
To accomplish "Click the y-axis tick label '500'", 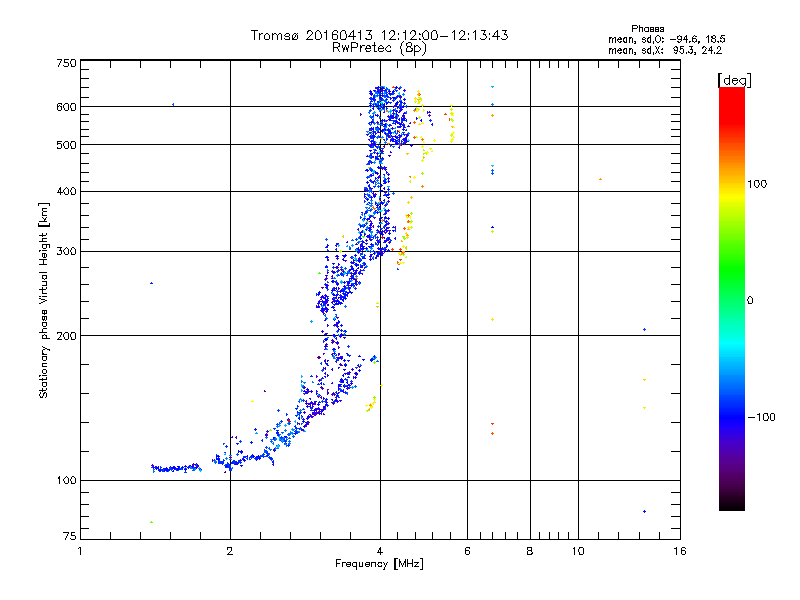I will click(66, 145).
